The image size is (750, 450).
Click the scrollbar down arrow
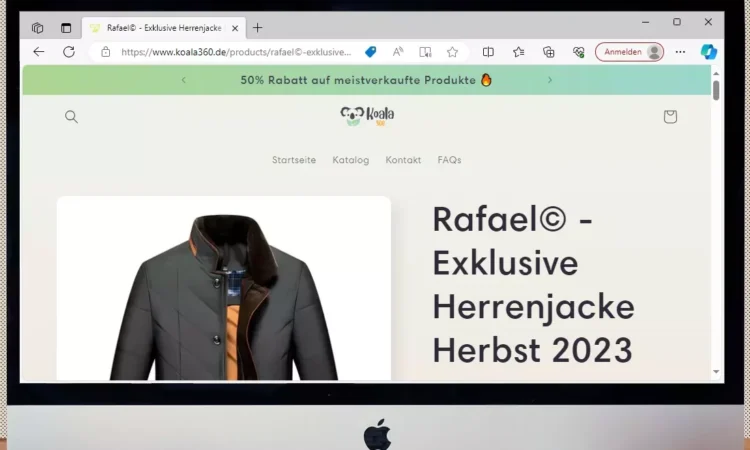click(x=716, y=372)
